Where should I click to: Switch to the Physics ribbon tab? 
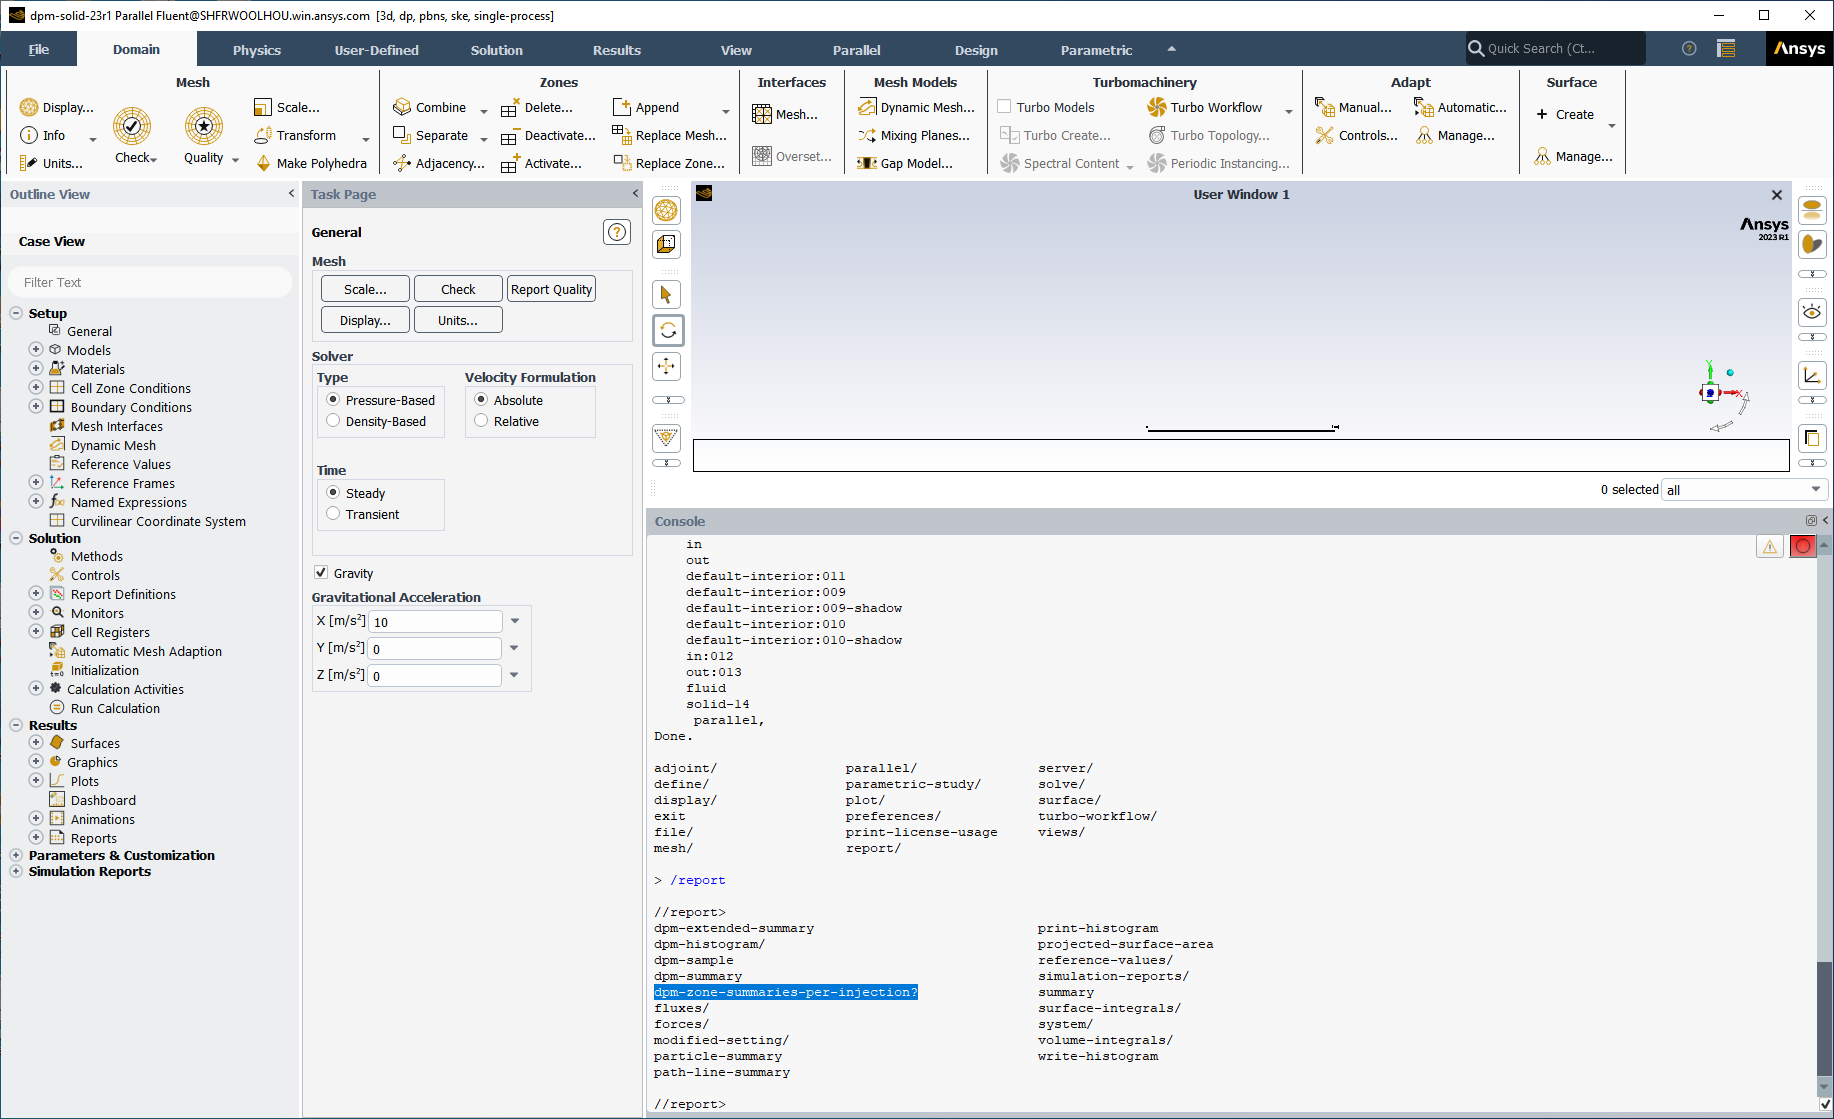pyautogui.click(x=257, y=50)
